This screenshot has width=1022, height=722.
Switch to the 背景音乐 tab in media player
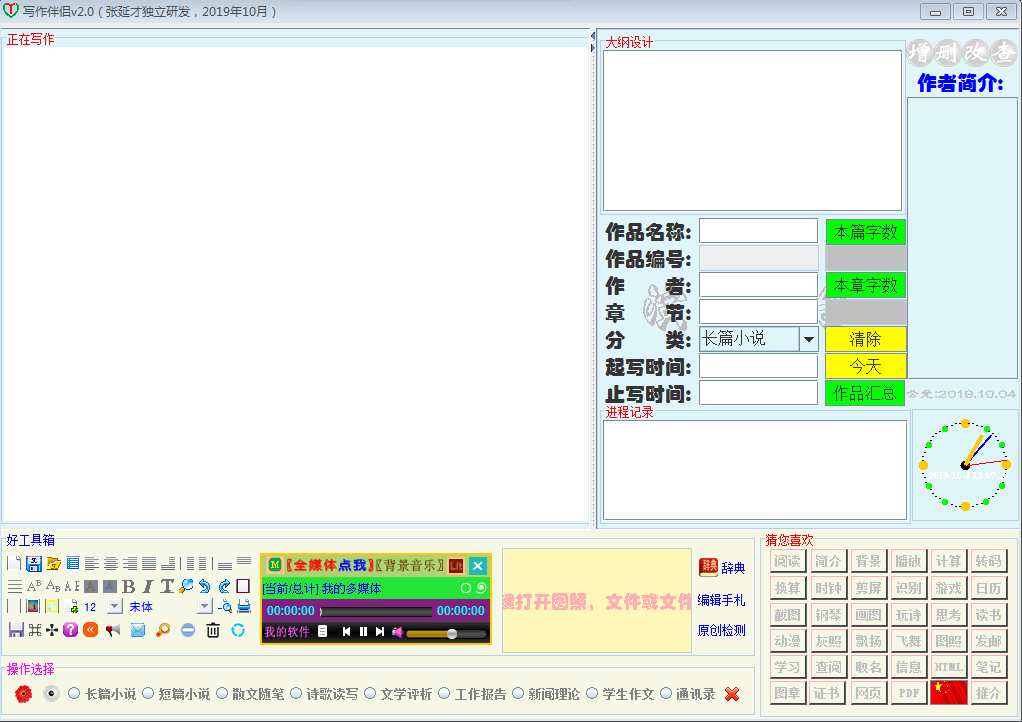tap(409, 566)
